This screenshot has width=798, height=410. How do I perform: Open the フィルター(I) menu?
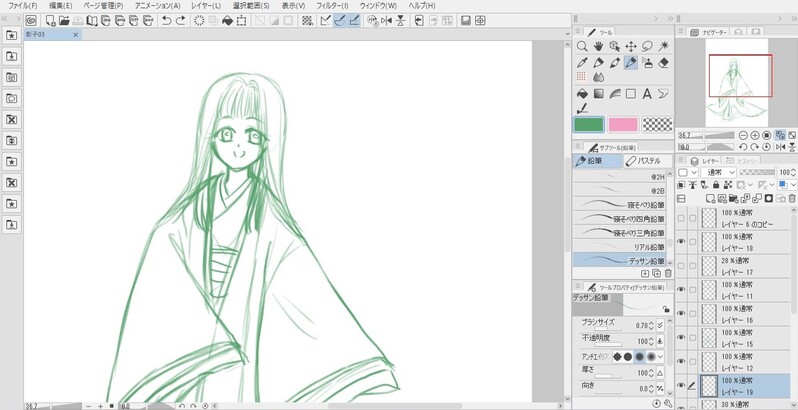pyautogui.click(x=331, y=6)
